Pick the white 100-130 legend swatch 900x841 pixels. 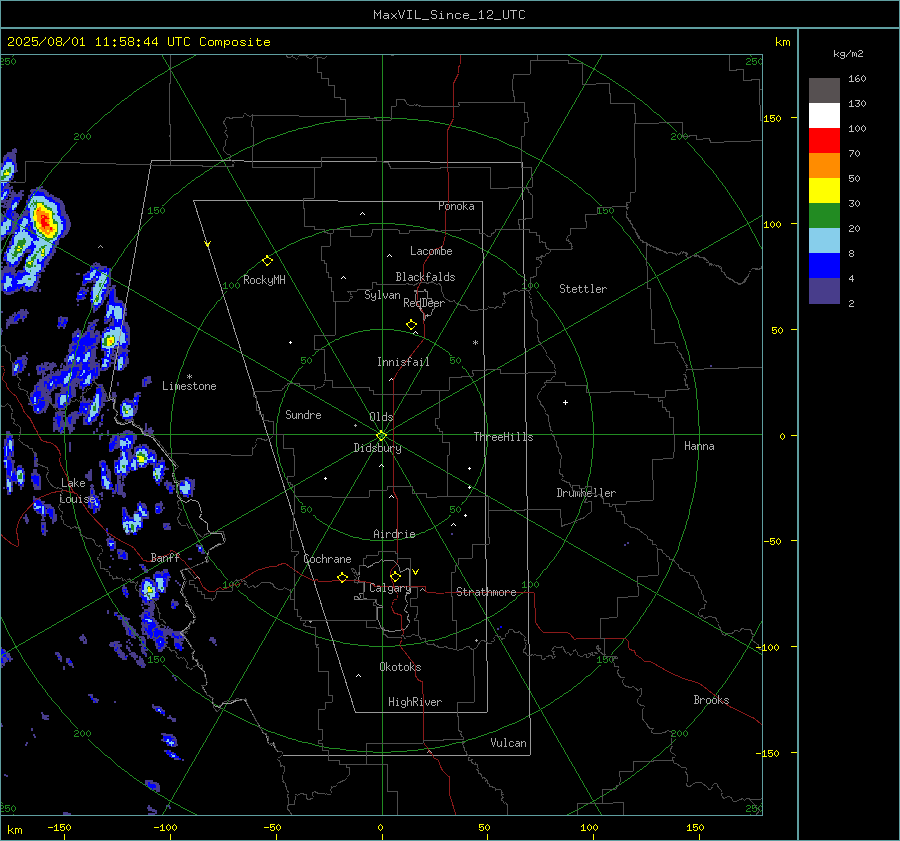[x=824, y=116]
